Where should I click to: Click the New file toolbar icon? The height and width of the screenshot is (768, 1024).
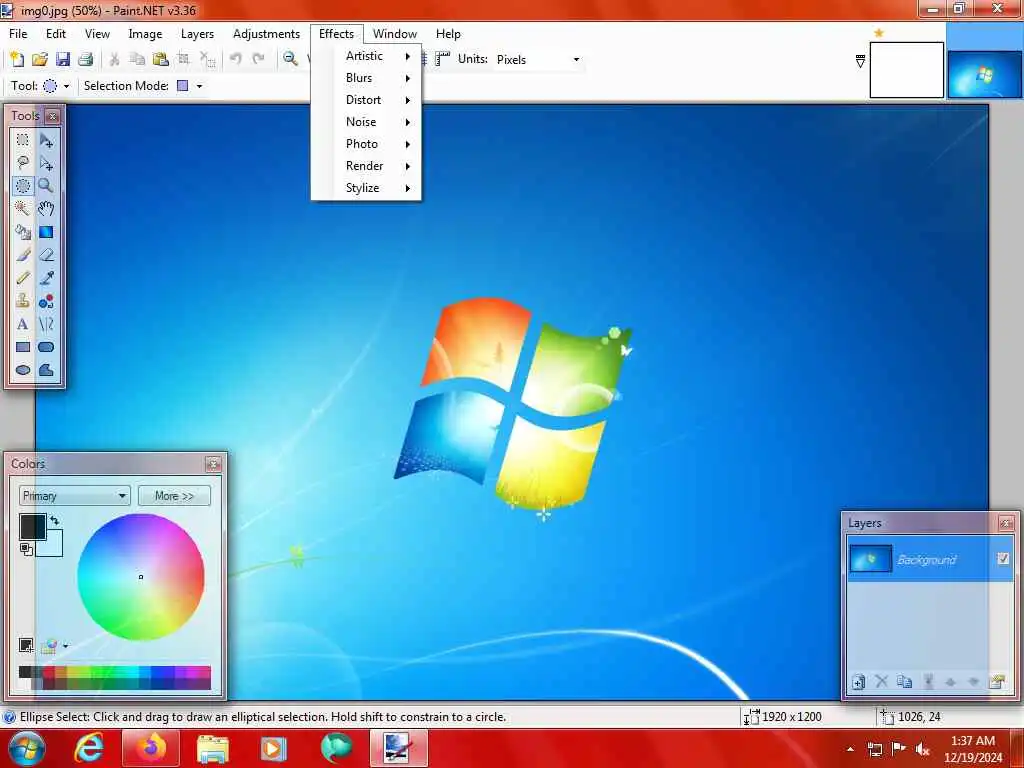click(x=17, y=59)
